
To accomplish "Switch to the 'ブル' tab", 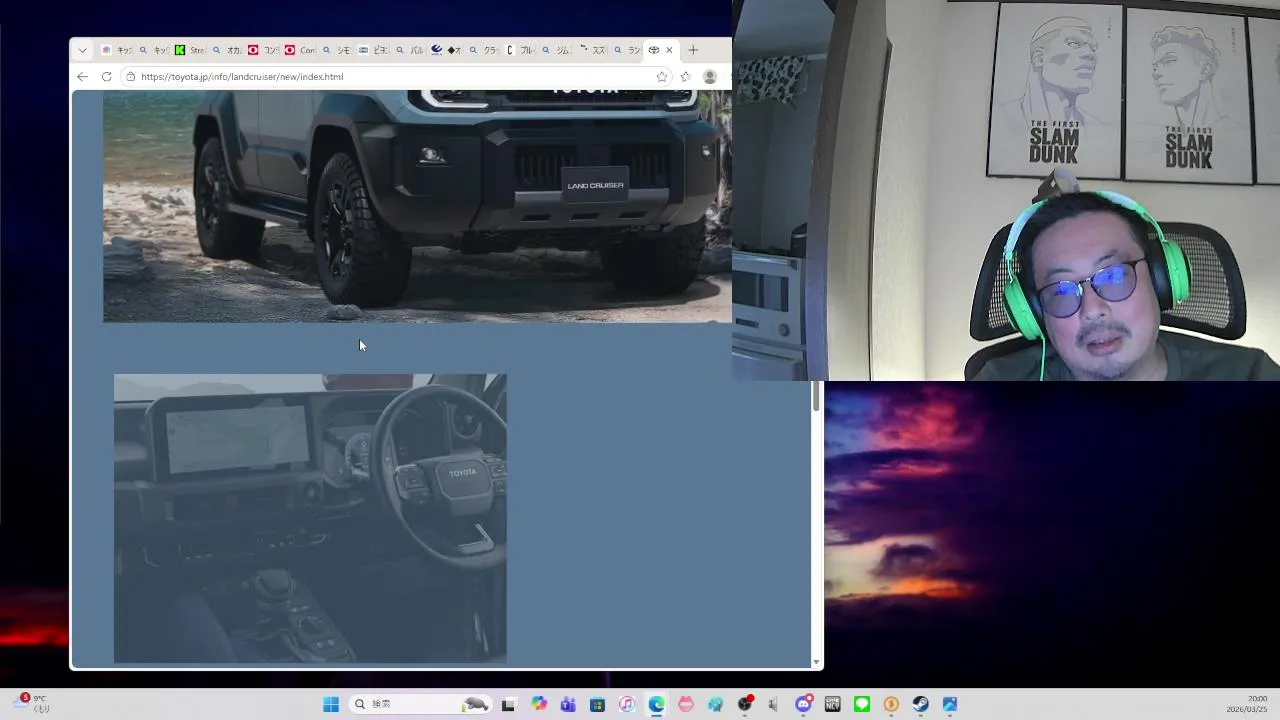I will coord(520,50).
